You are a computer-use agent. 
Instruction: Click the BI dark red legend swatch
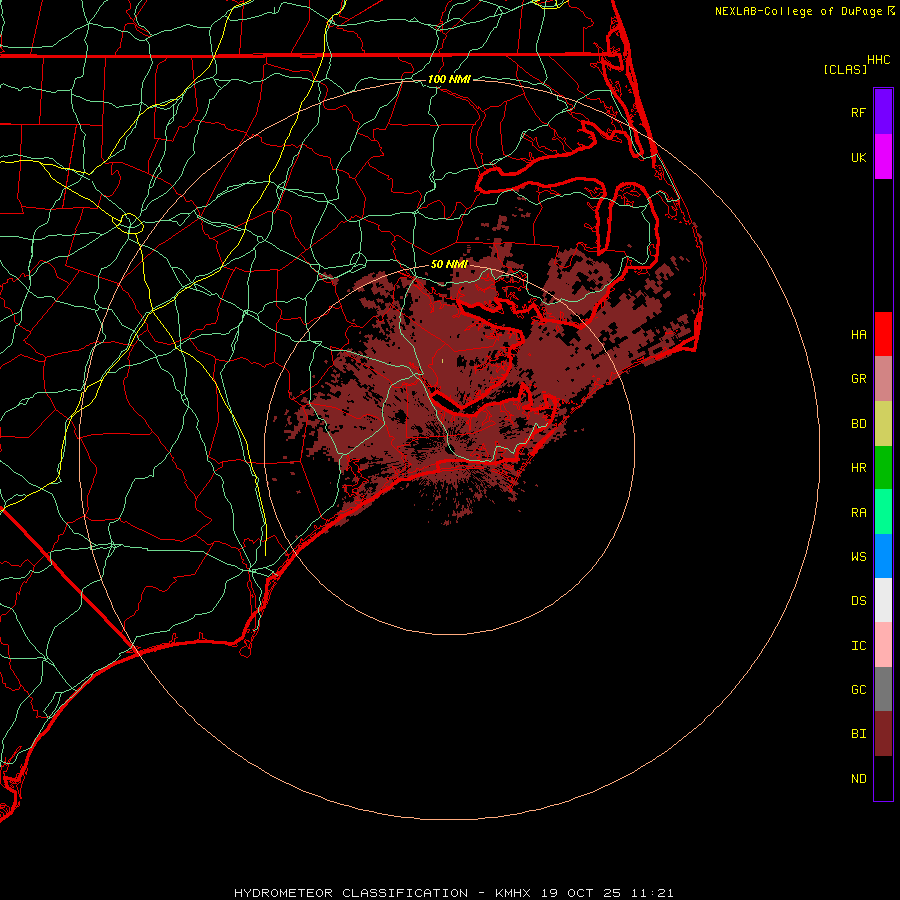[x=883, y=734]
